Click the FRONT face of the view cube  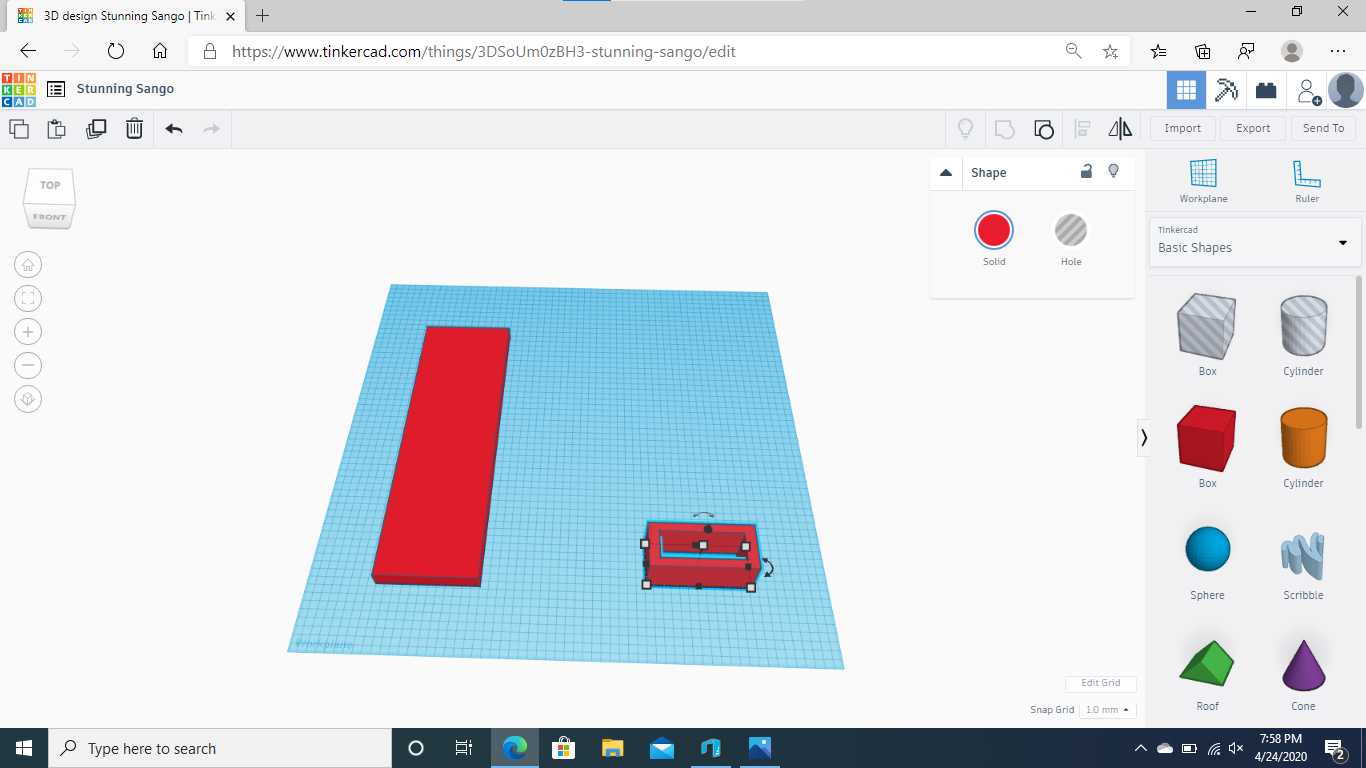point(49,216)
